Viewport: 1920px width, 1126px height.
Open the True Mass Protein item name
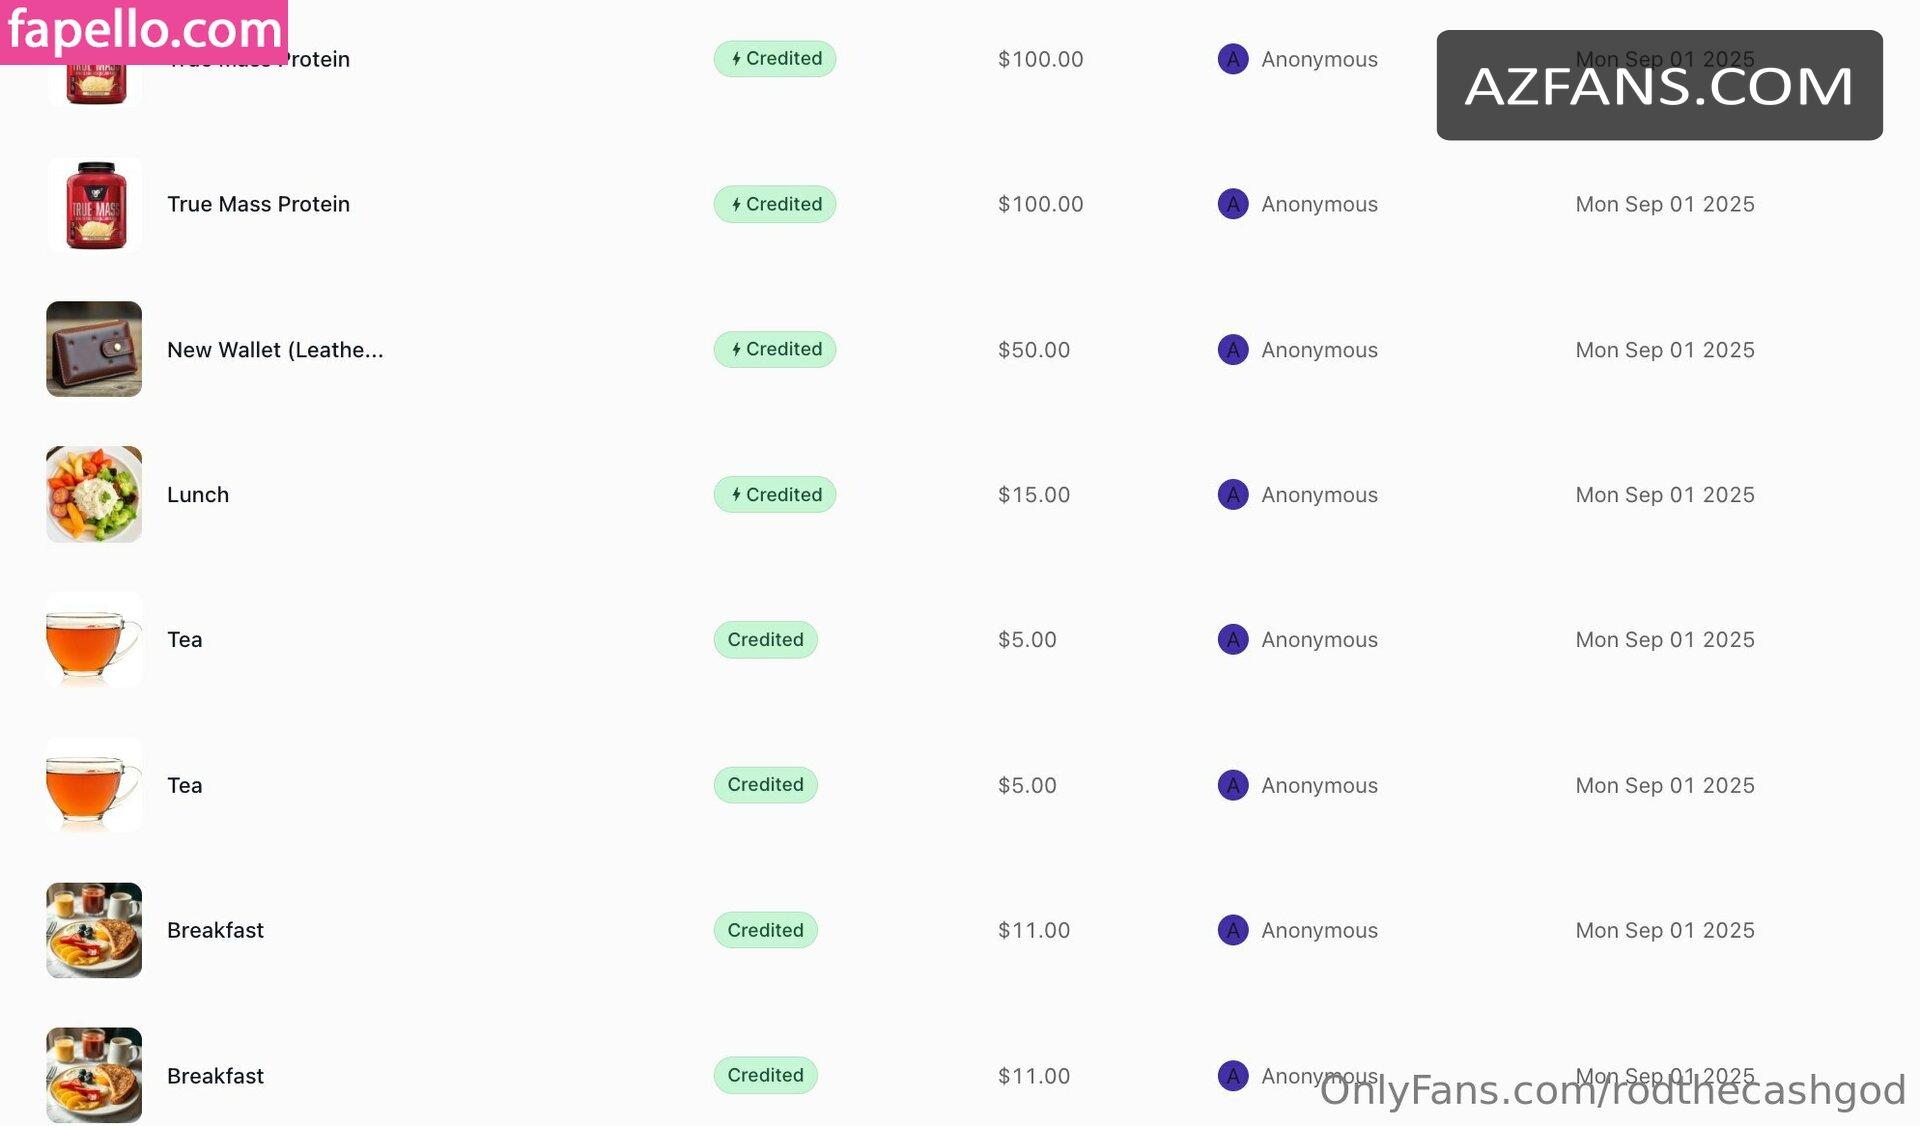[258, 204]
